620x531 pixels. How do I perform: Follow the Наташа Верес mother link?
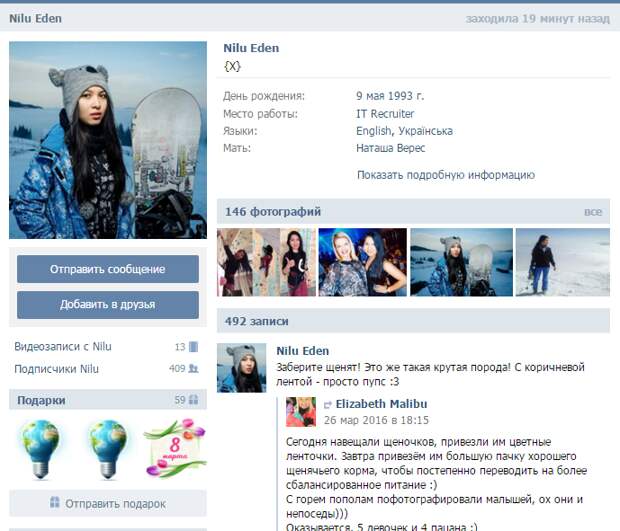pyautogui.click(x=390, y=148)
